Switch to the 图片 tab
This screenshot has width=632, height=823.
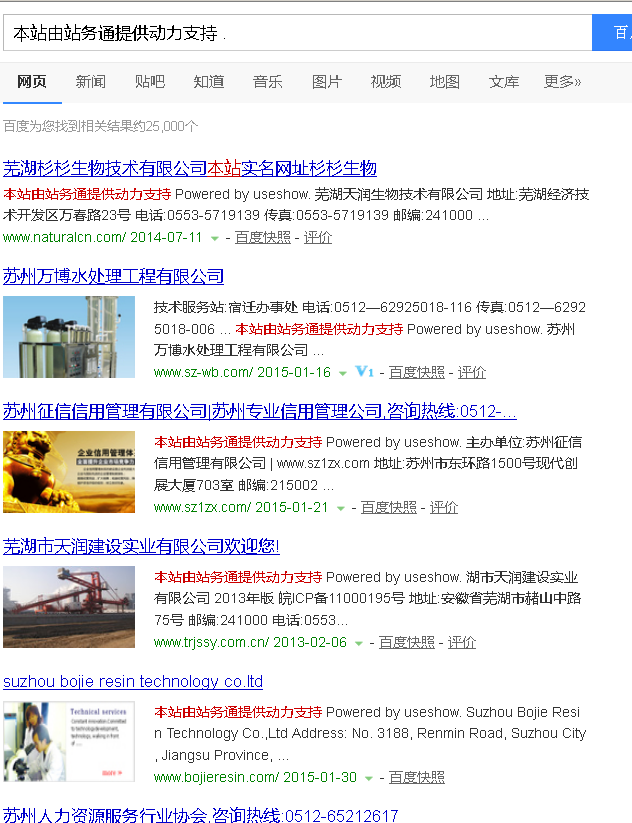(326, 82)
